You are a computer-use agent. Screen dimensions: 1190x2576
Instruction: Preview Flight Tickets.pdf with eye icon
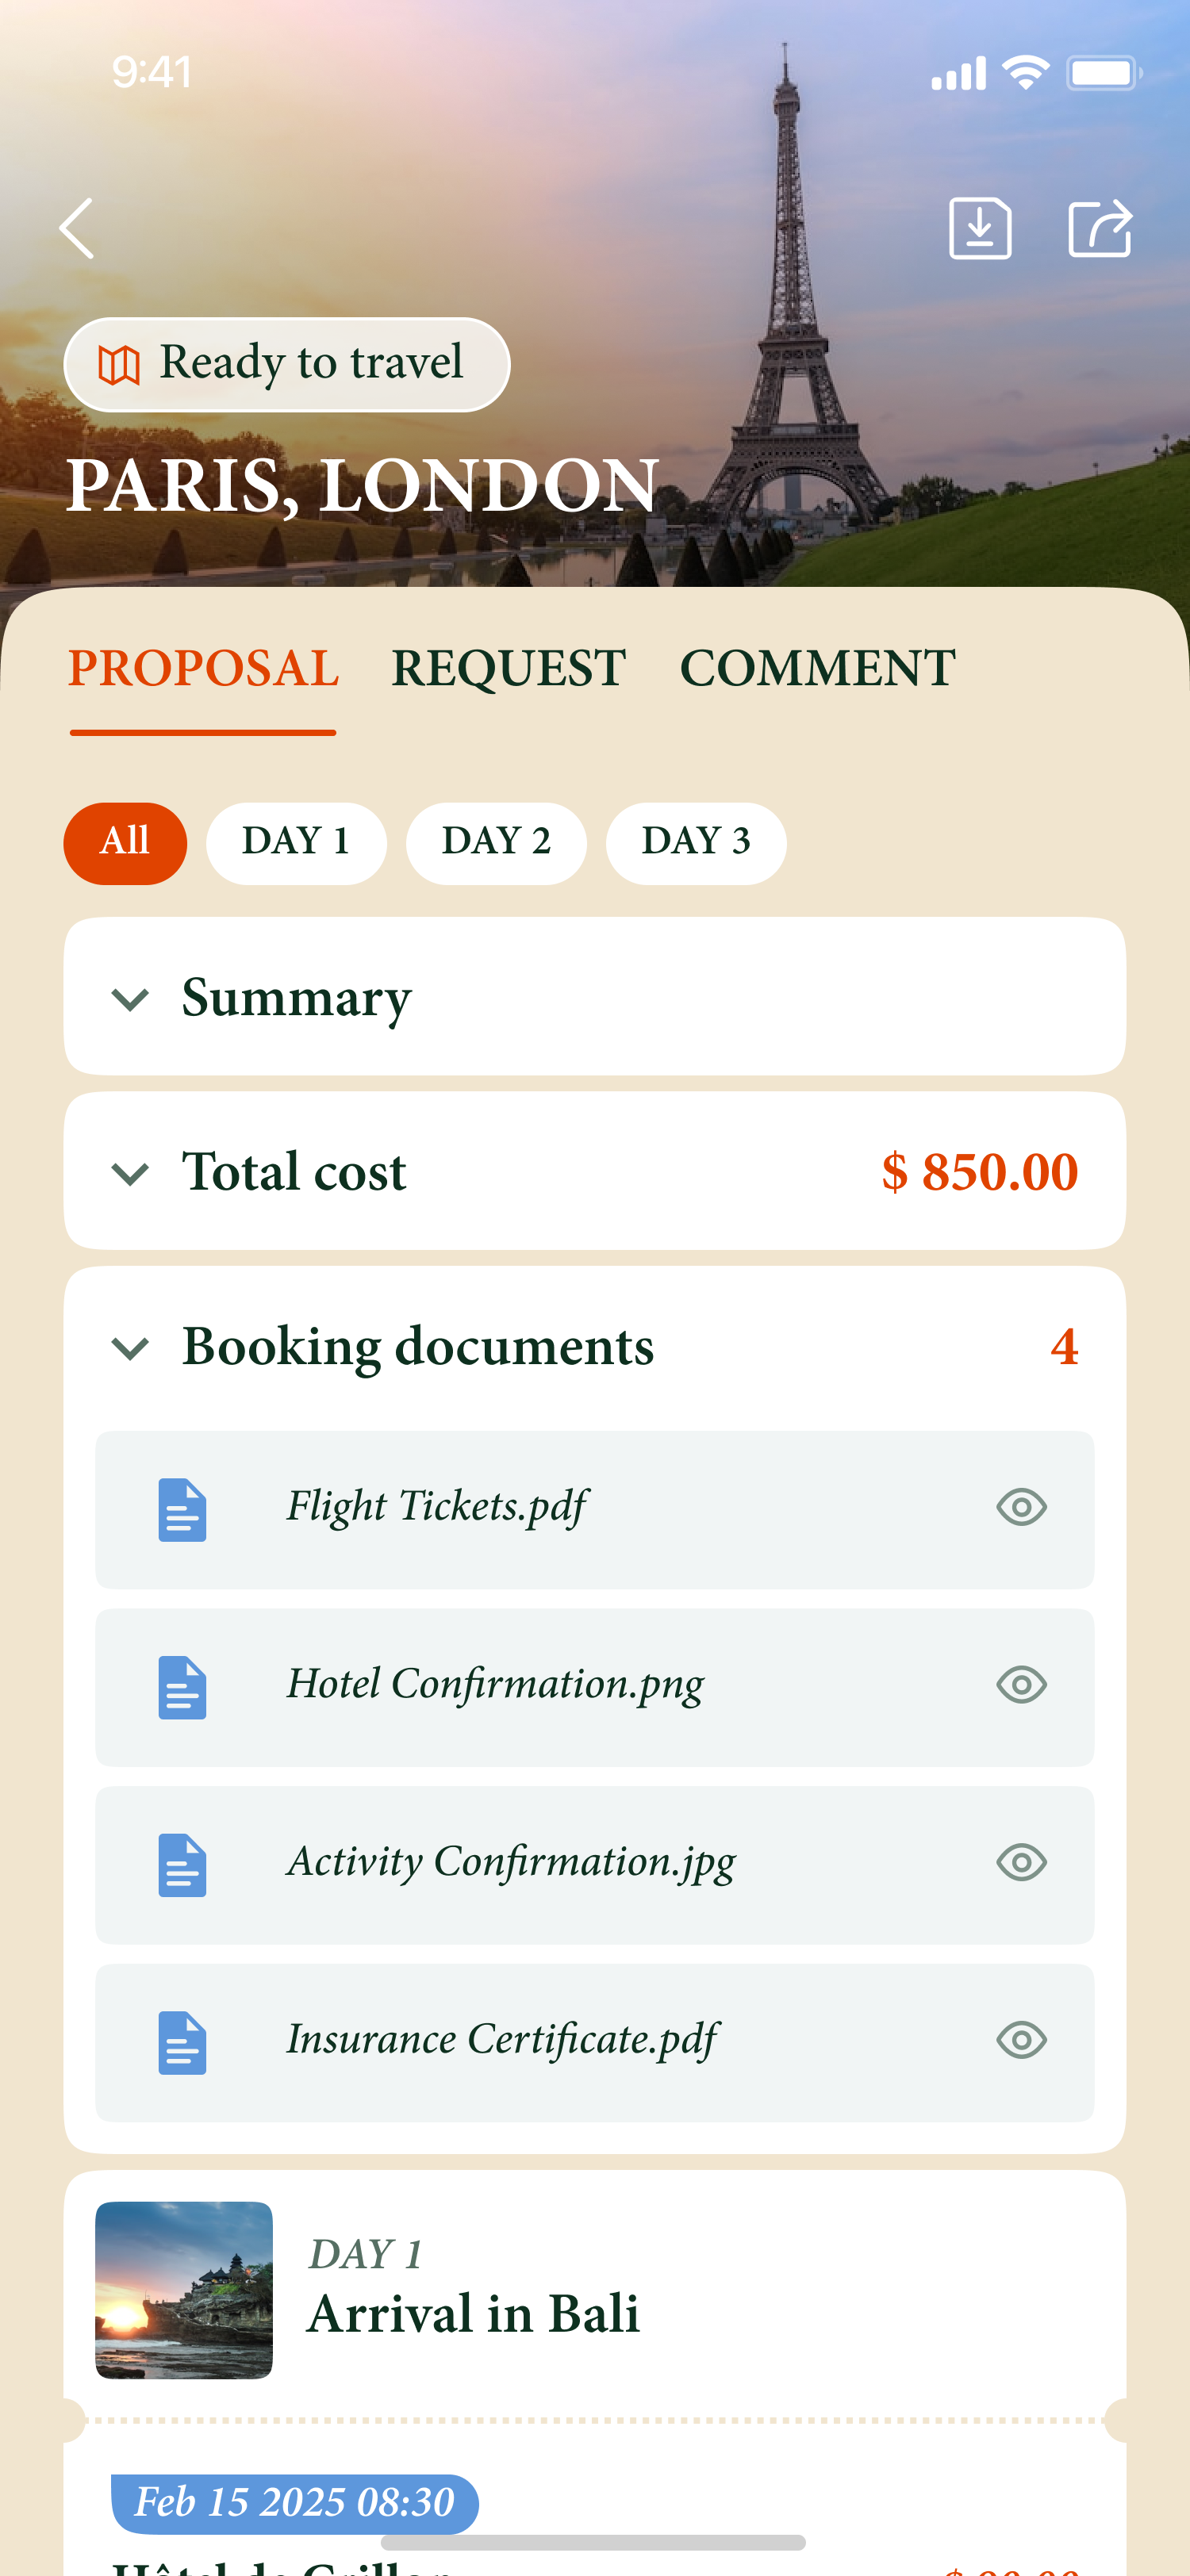click(1021, 1507)
